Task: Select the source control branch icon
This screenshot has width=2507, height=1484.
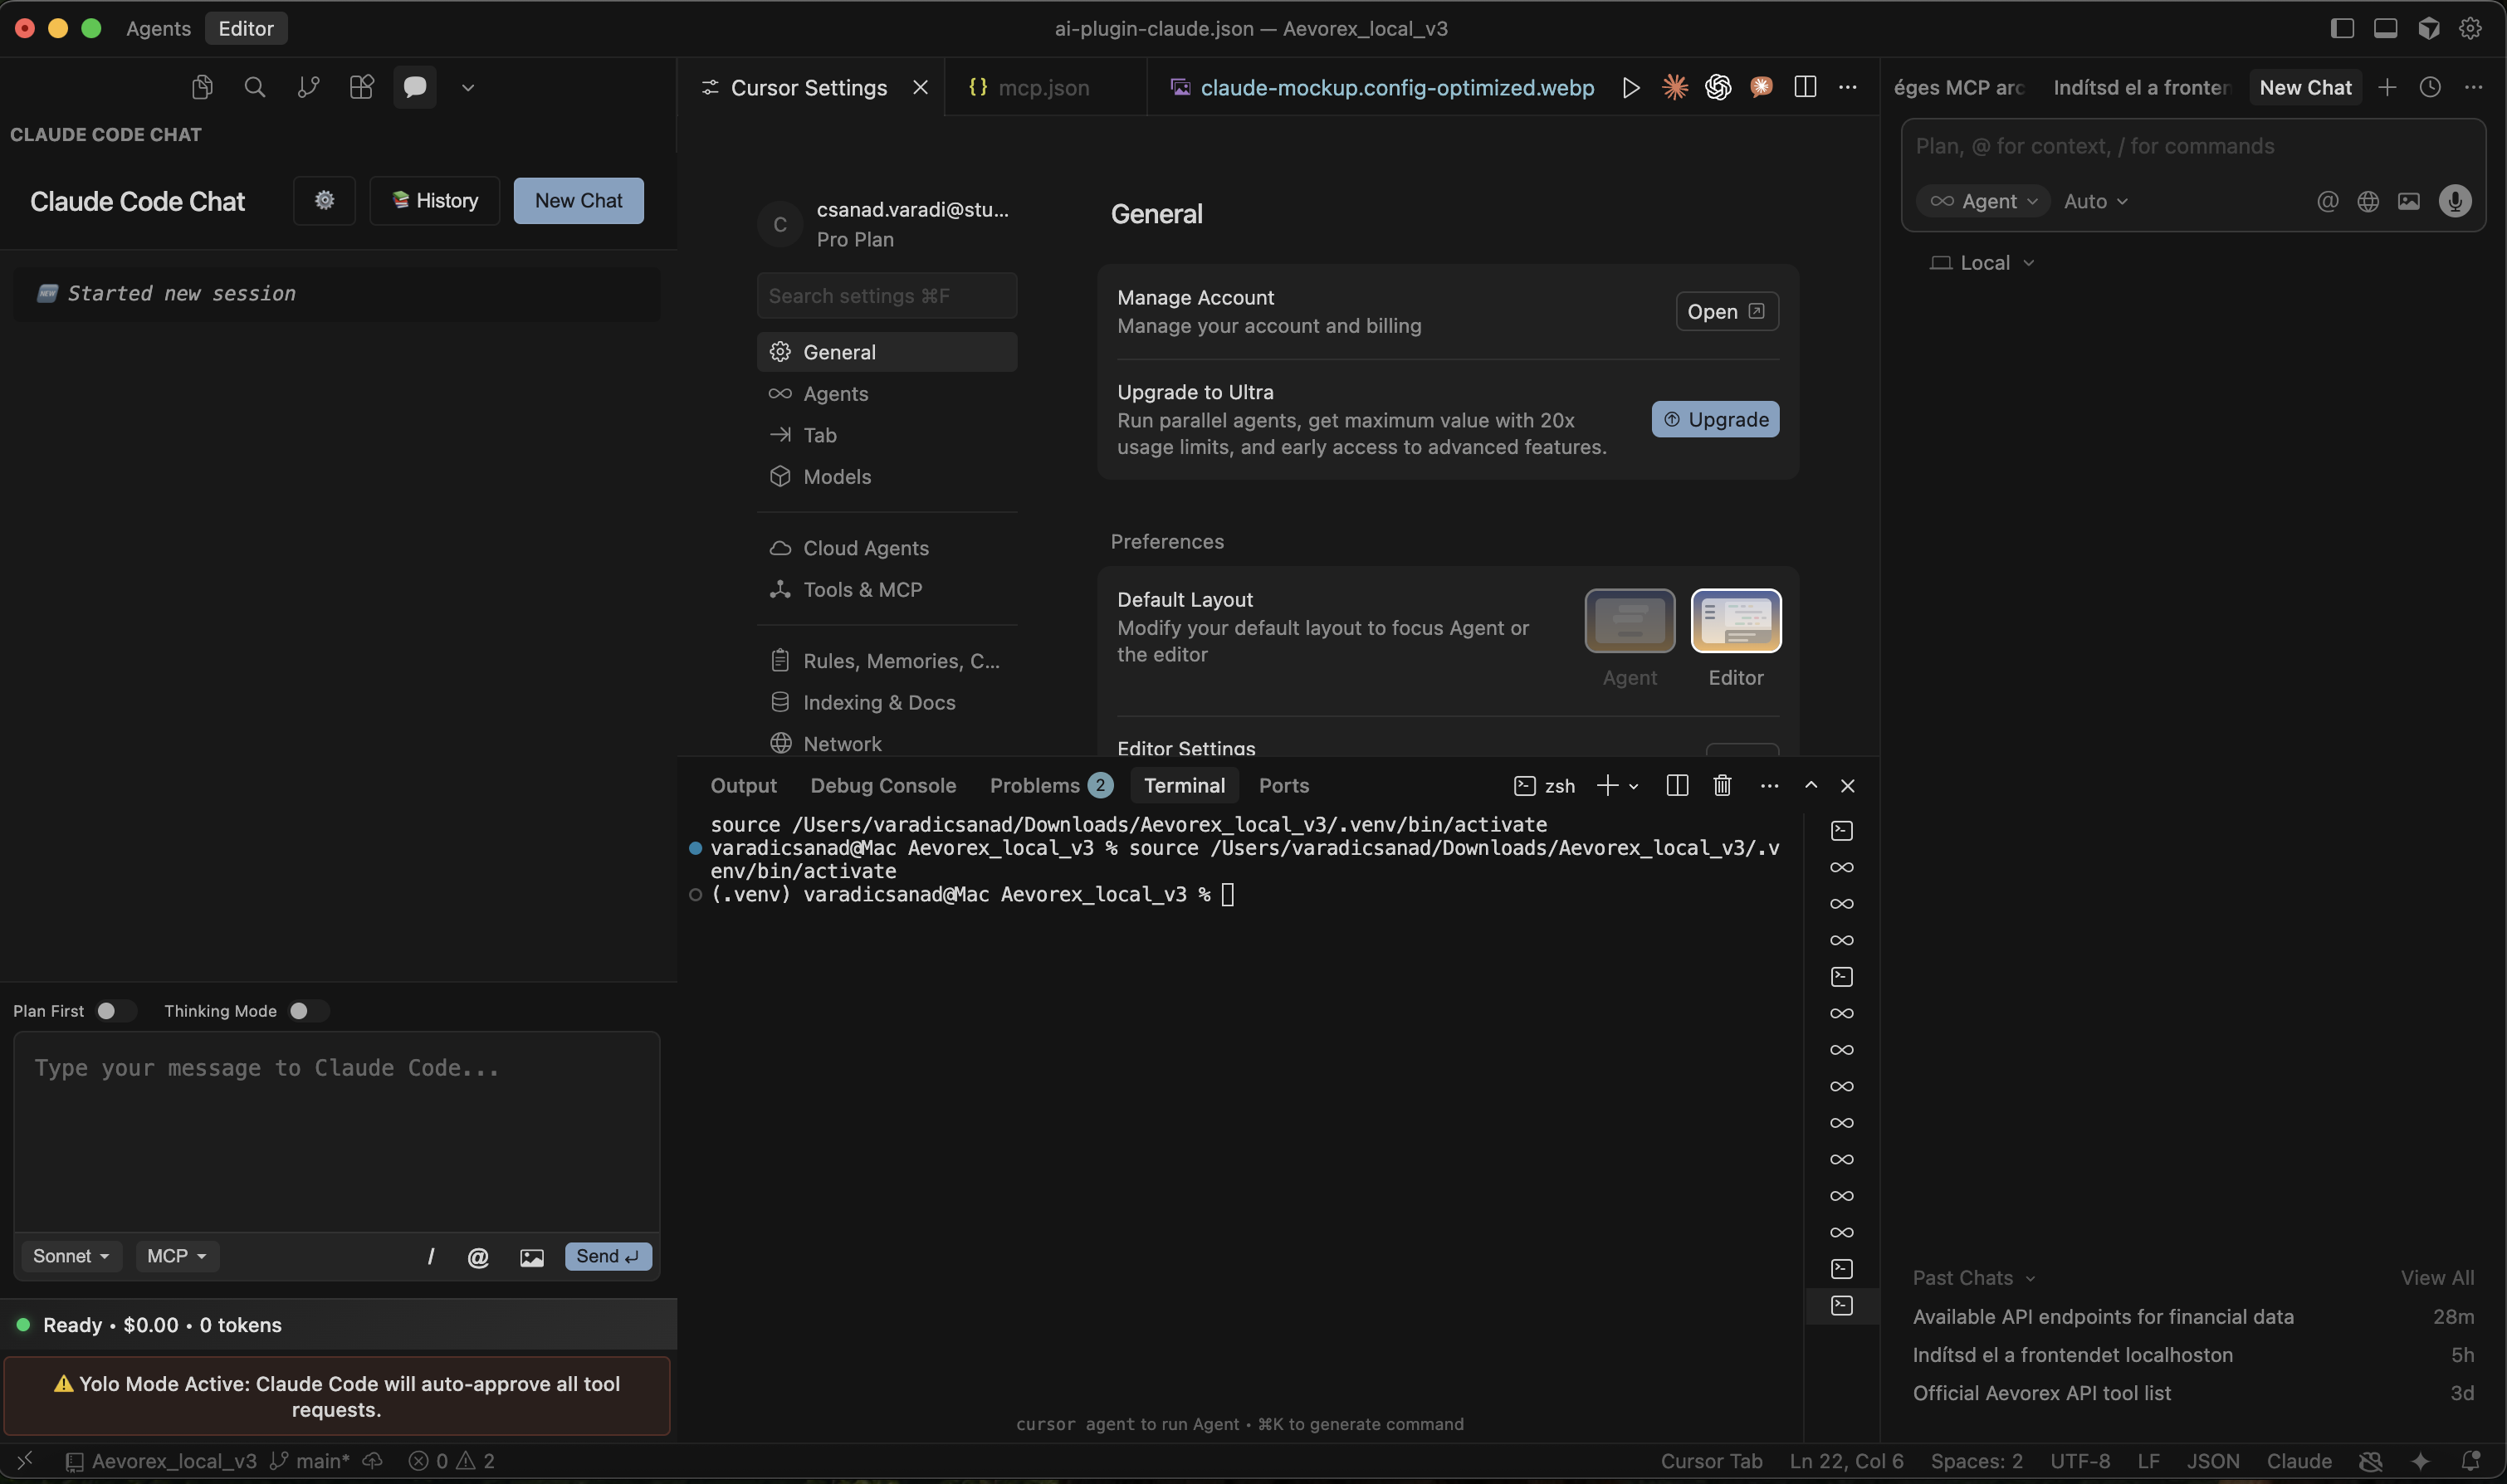Action: pyautogui.click(x=308, y=87)
